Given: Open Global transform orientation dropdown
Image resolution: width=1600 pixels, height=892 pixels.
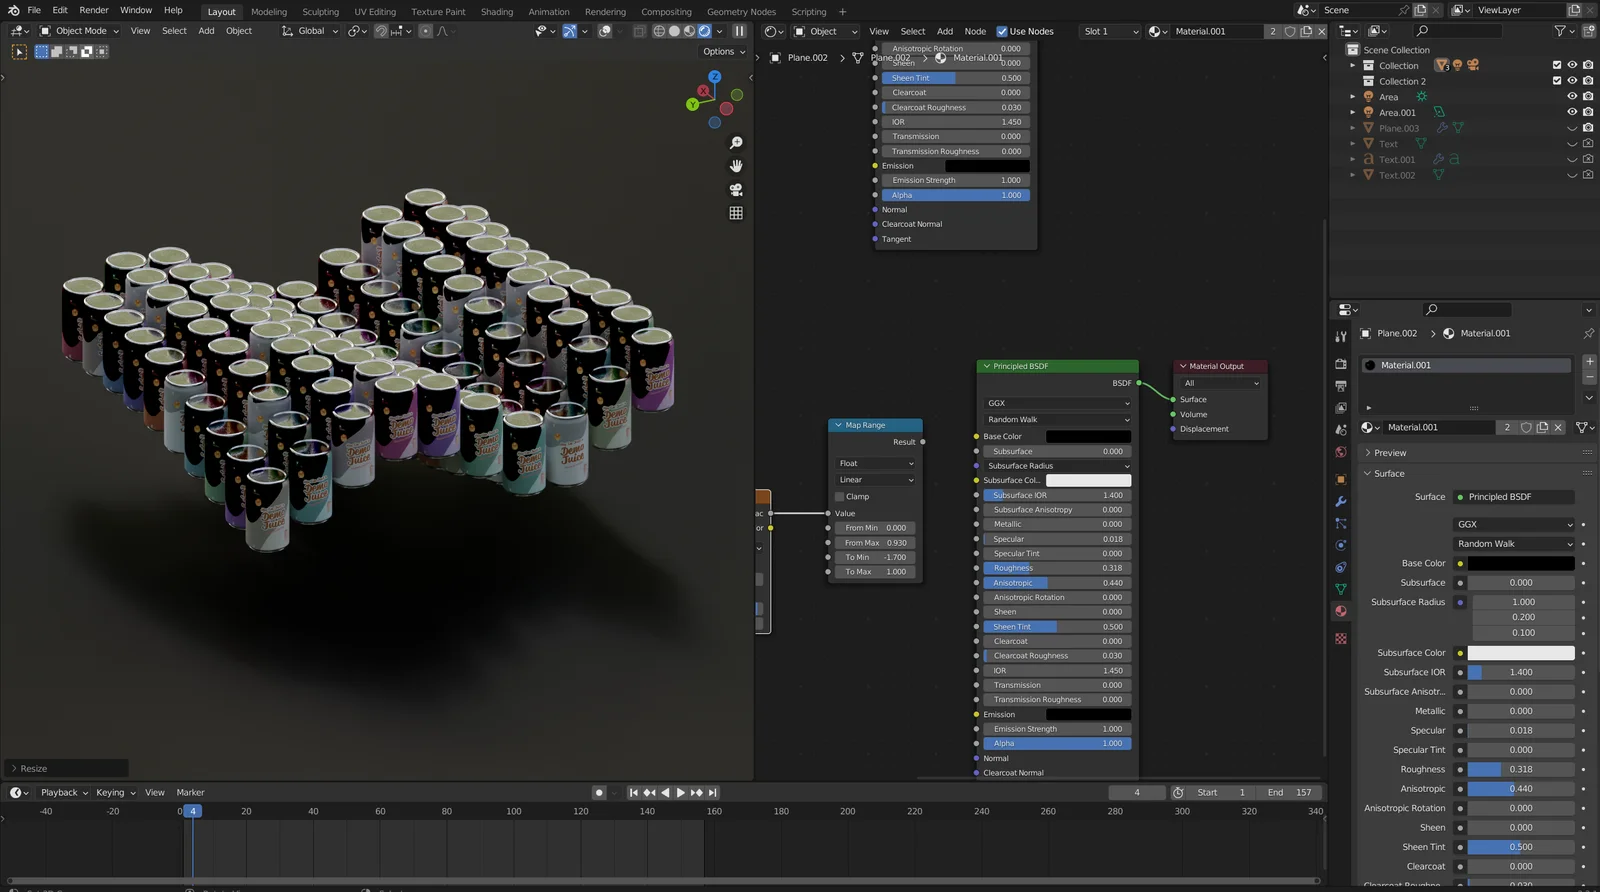Looking at the screenshot, I should [x=310, y=31].
